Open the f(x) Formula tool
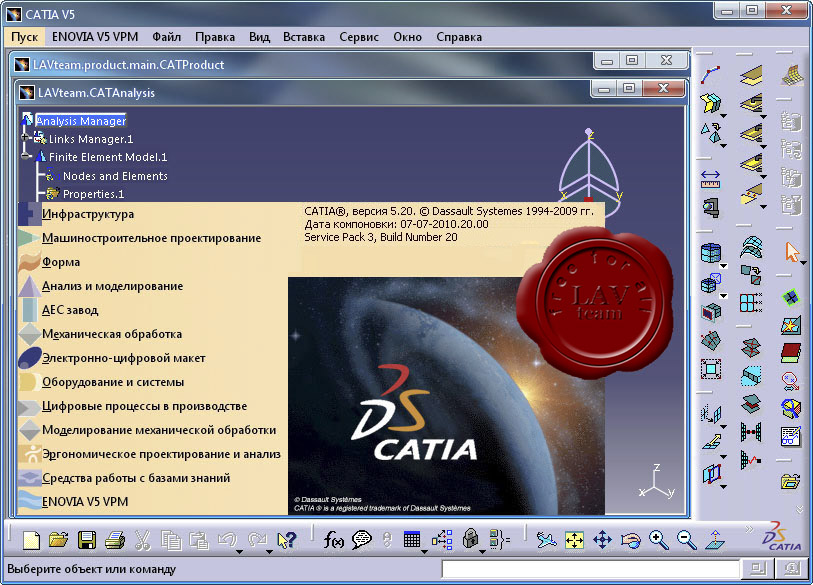Screen dimensions: 813x585 [333, 540]
